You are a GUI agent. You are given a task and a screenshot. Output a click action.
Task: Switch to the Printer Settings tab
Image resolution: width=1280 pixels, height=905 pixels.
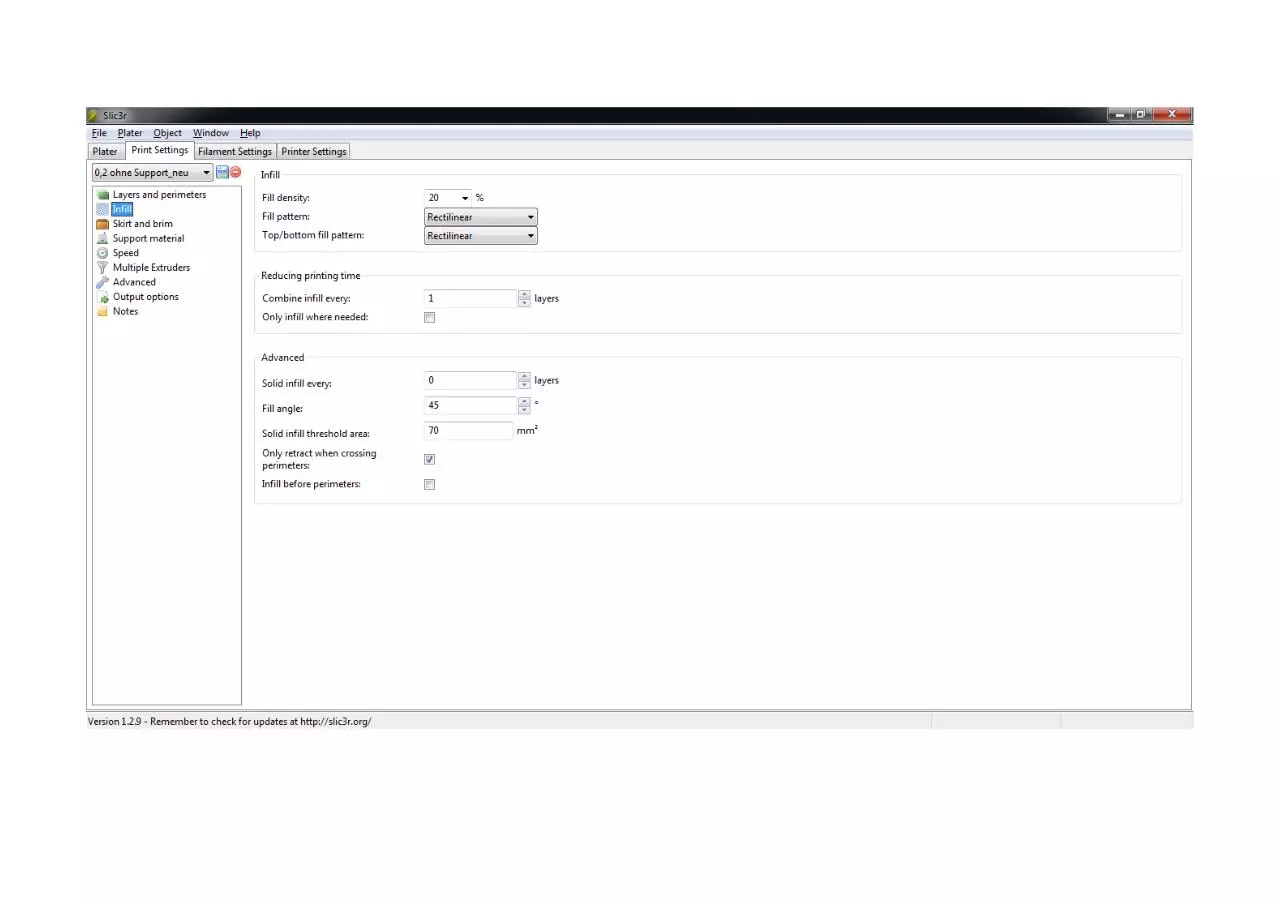(314, 152)
